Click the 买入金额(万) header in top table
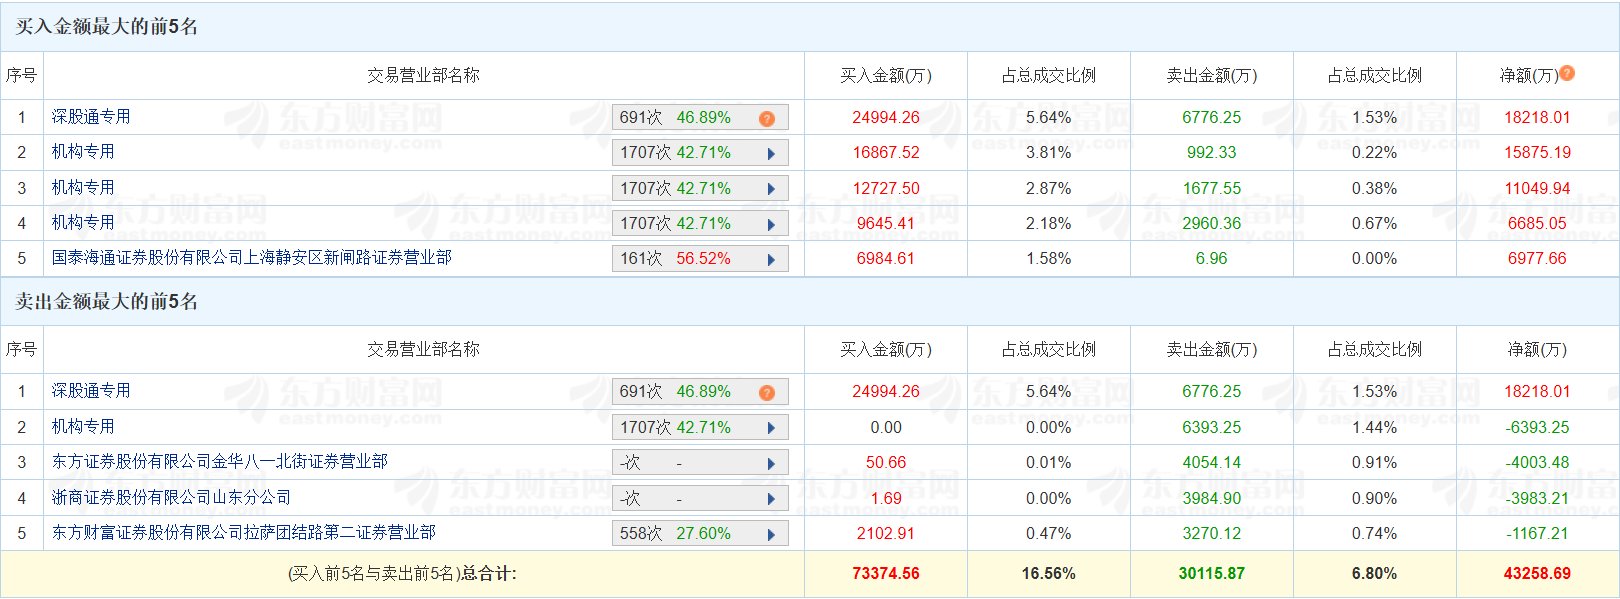The height and width of the screenshot is (599, 1620). (886, 76)
